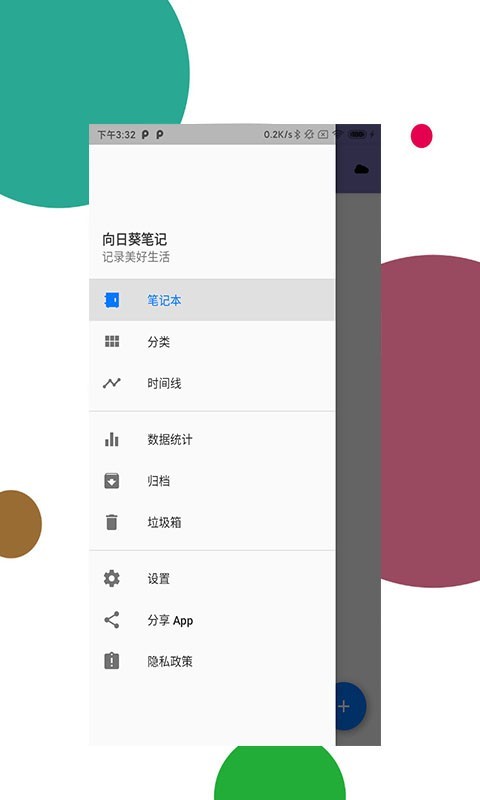Open the 笔记本 notebook icon

112,300
